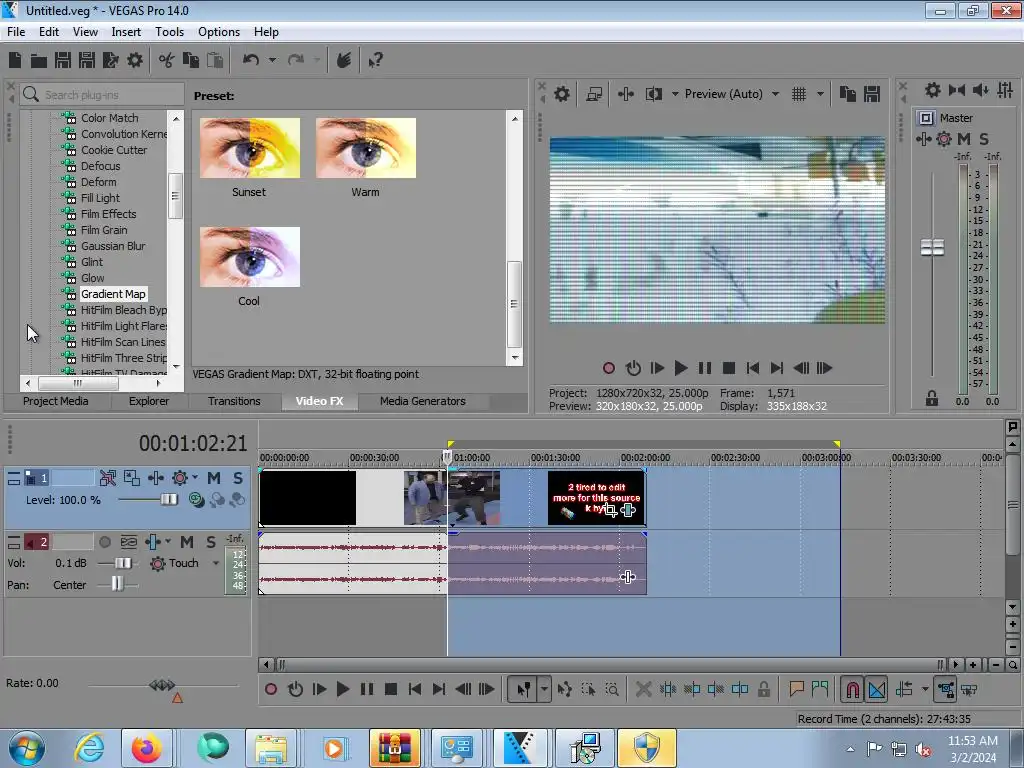Open audio track 2 automation dropdown arrow

coord(168,542)
